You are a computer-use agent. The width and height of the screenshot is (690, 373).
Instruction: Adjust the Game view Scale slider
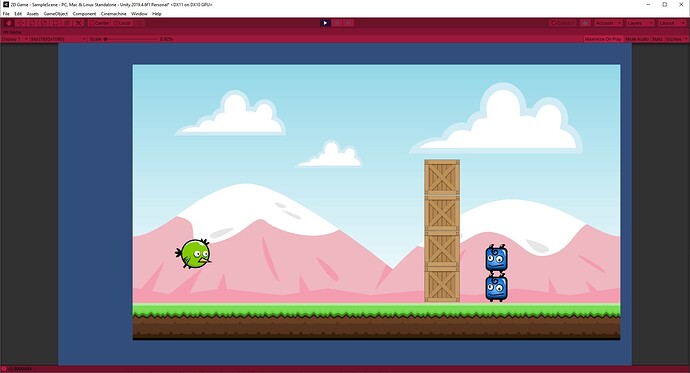[131, 39]
